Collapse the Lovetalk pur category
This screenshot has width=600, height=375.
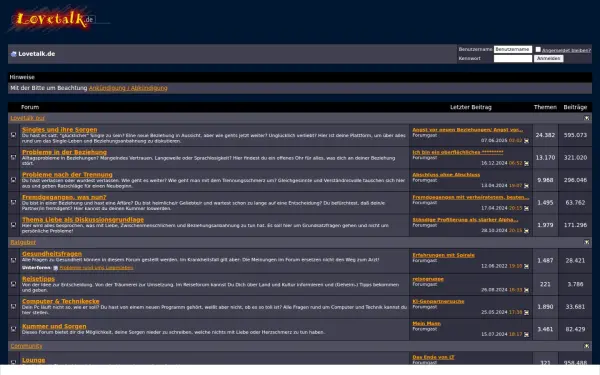[587, 118]
